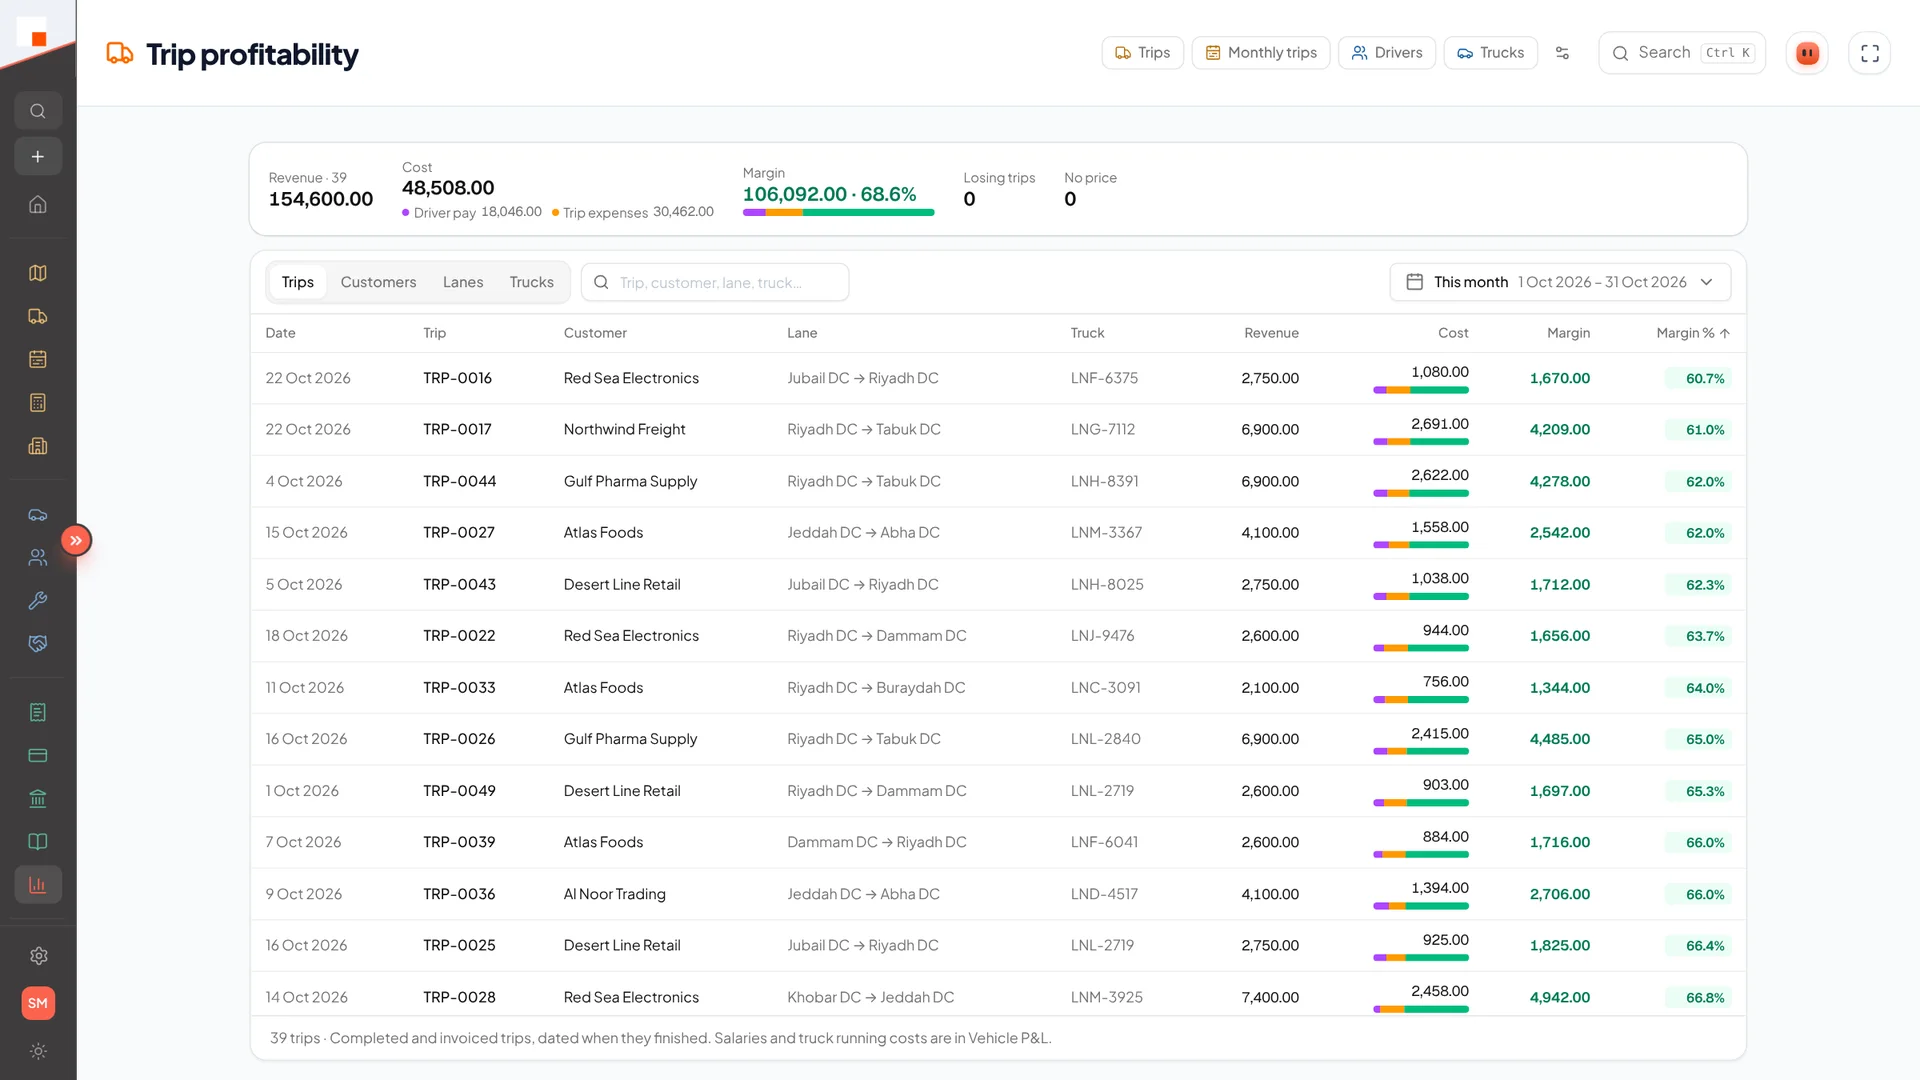This screenshot has width=1920, height=1080.
Task: Toggle the light/dark theme sun icon
Action: click(38, 1051)
